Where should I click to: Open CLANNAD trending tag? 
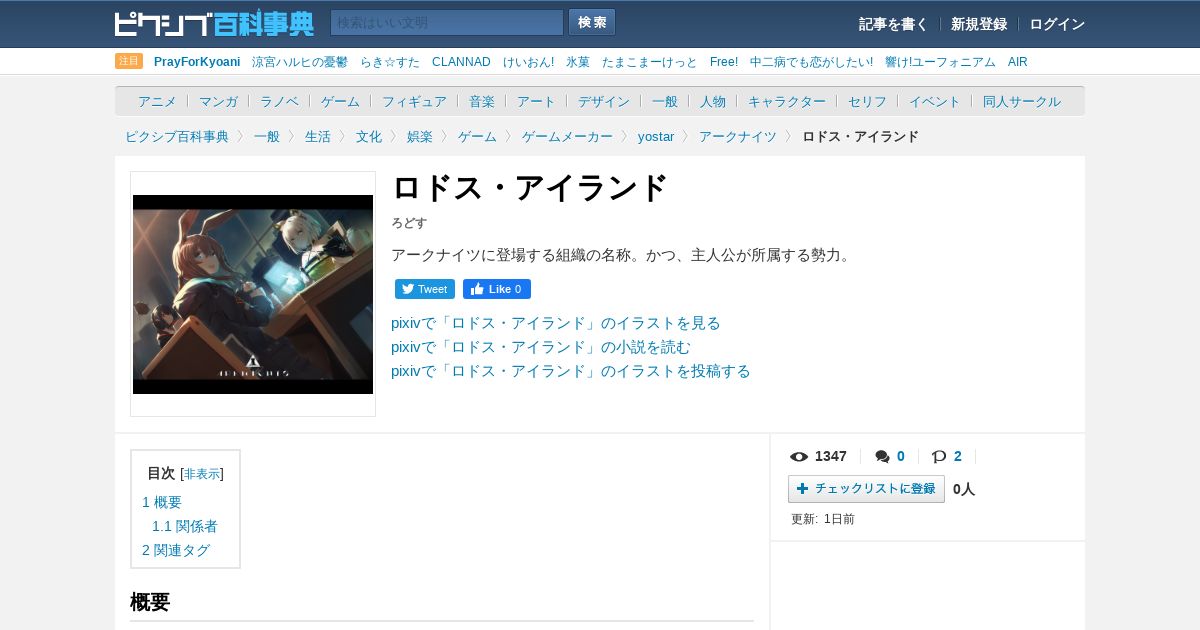pyautogui.click(x=461, y=62)
